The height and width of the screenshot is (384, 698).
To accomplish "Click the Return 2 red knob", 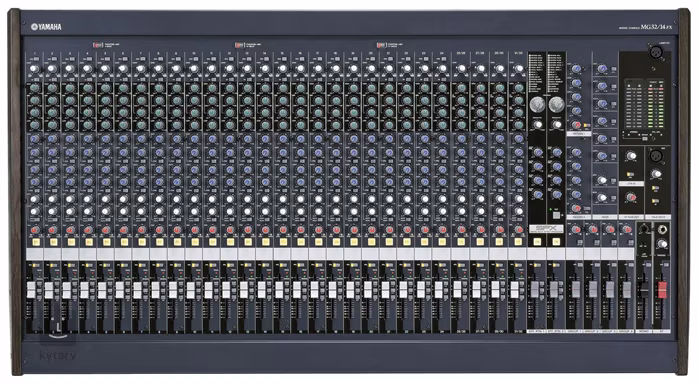I will pyautogui.click(x=576, y=208).
